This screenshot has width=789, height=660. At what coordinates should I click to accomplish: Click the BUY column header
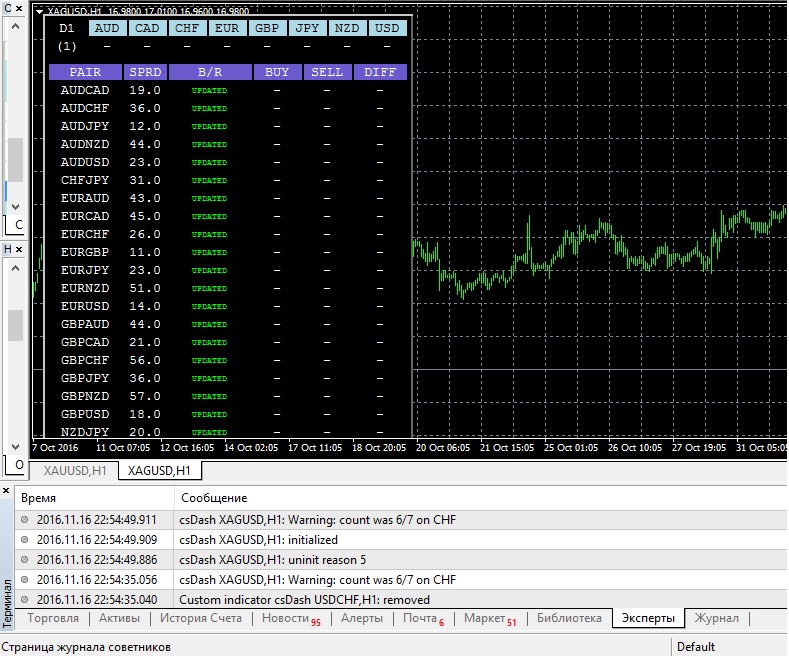coord(277,72)
